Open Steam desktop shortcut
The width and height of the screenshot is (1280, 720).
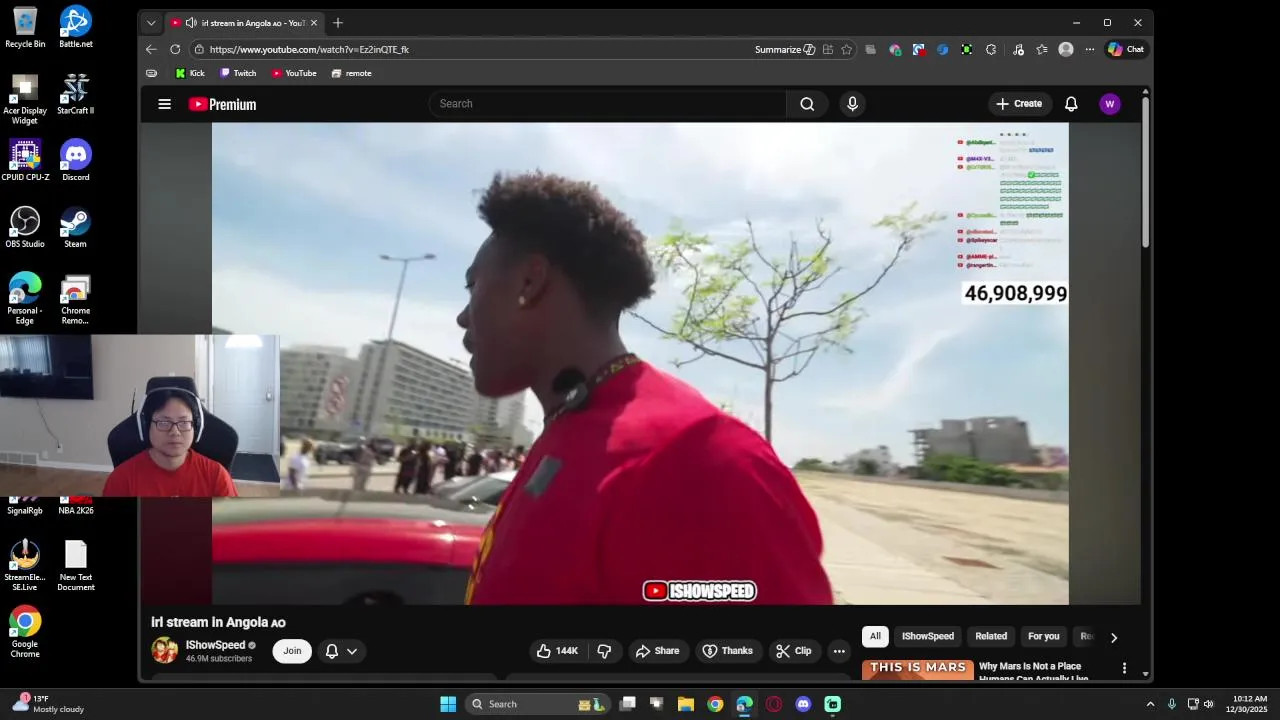coord(76,227)
